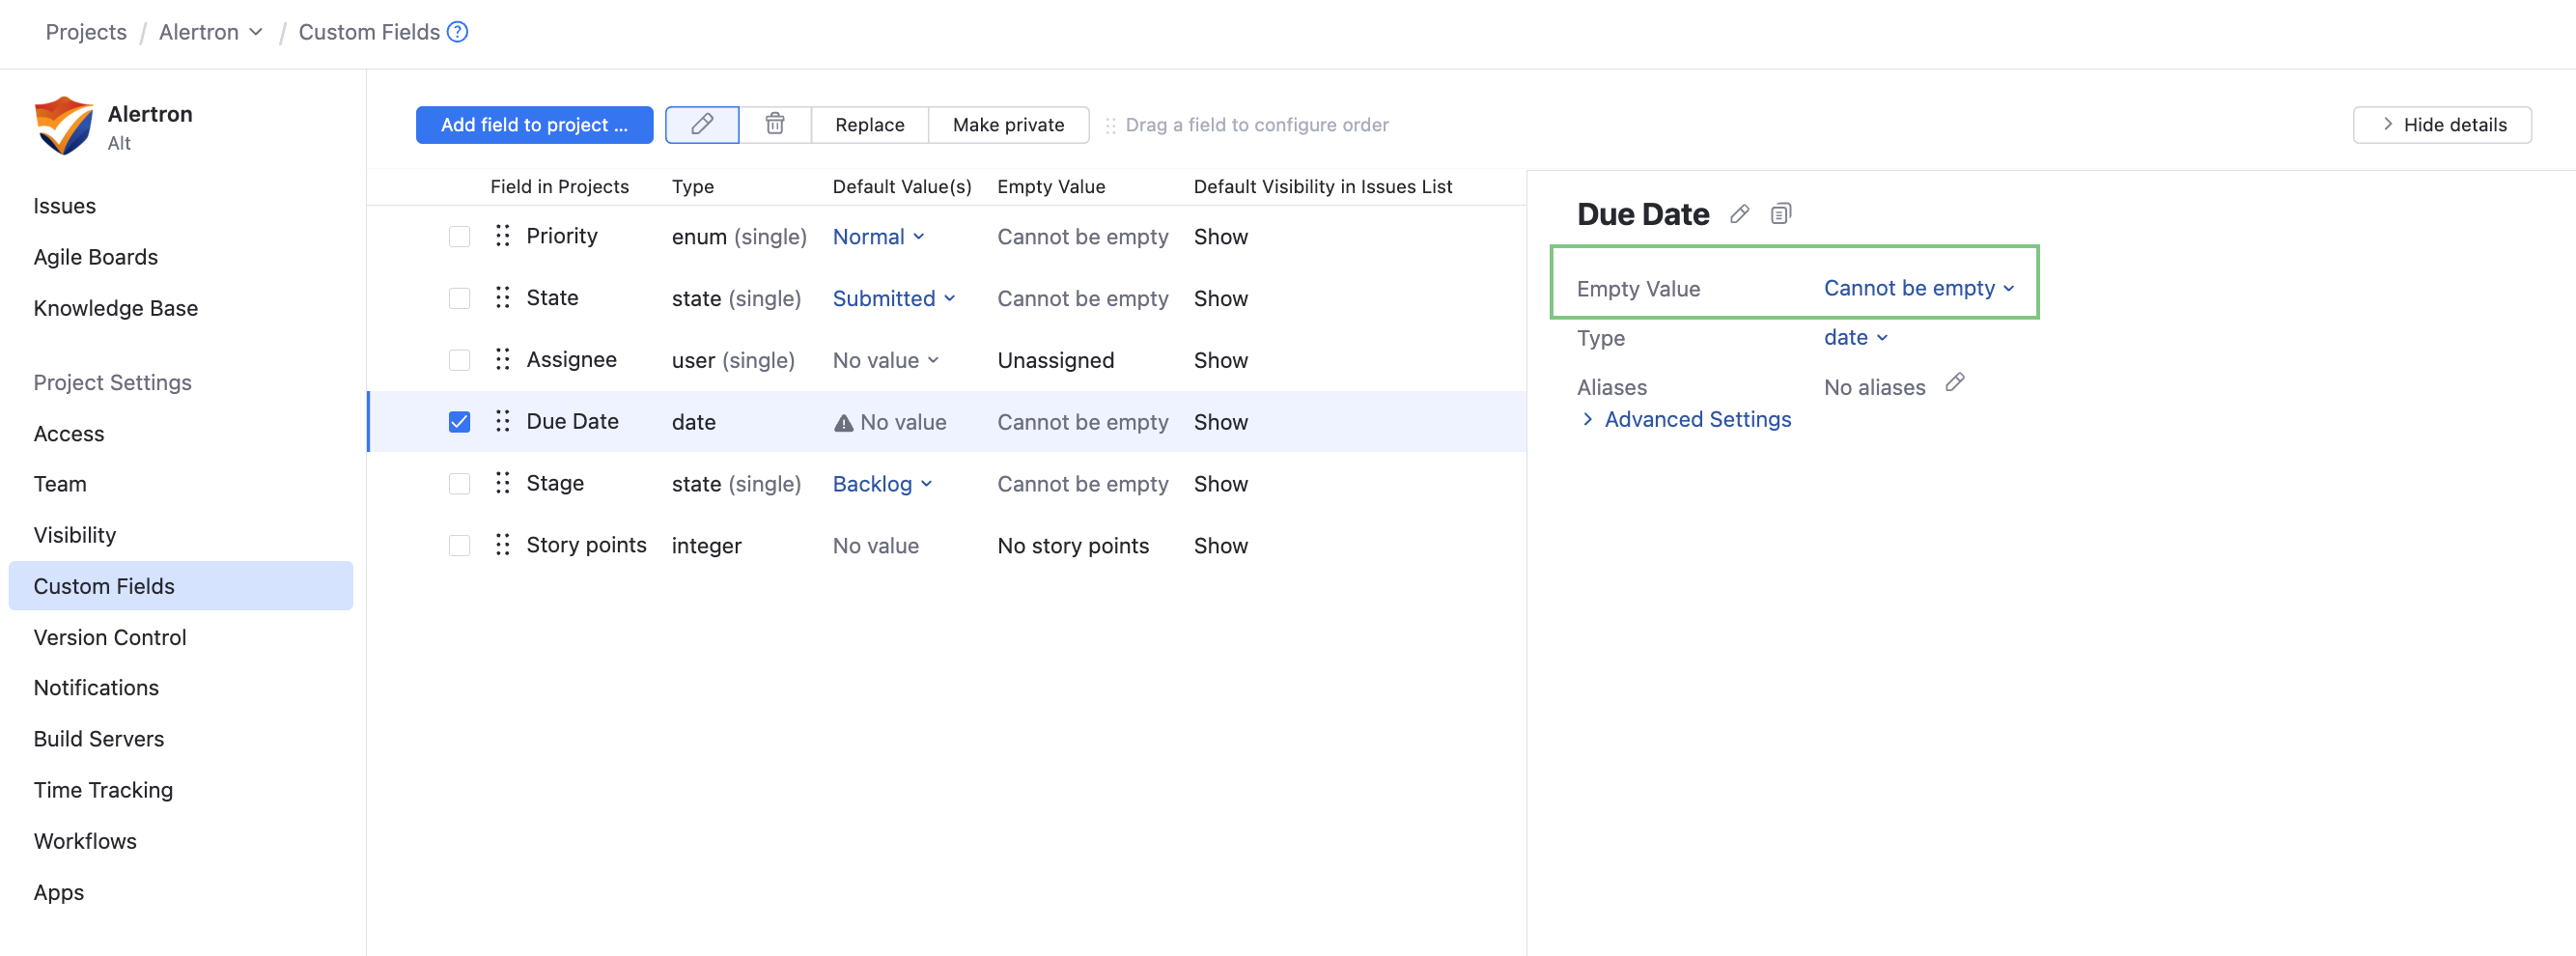Open the date type dropdown

click(x=1855, y=338)
